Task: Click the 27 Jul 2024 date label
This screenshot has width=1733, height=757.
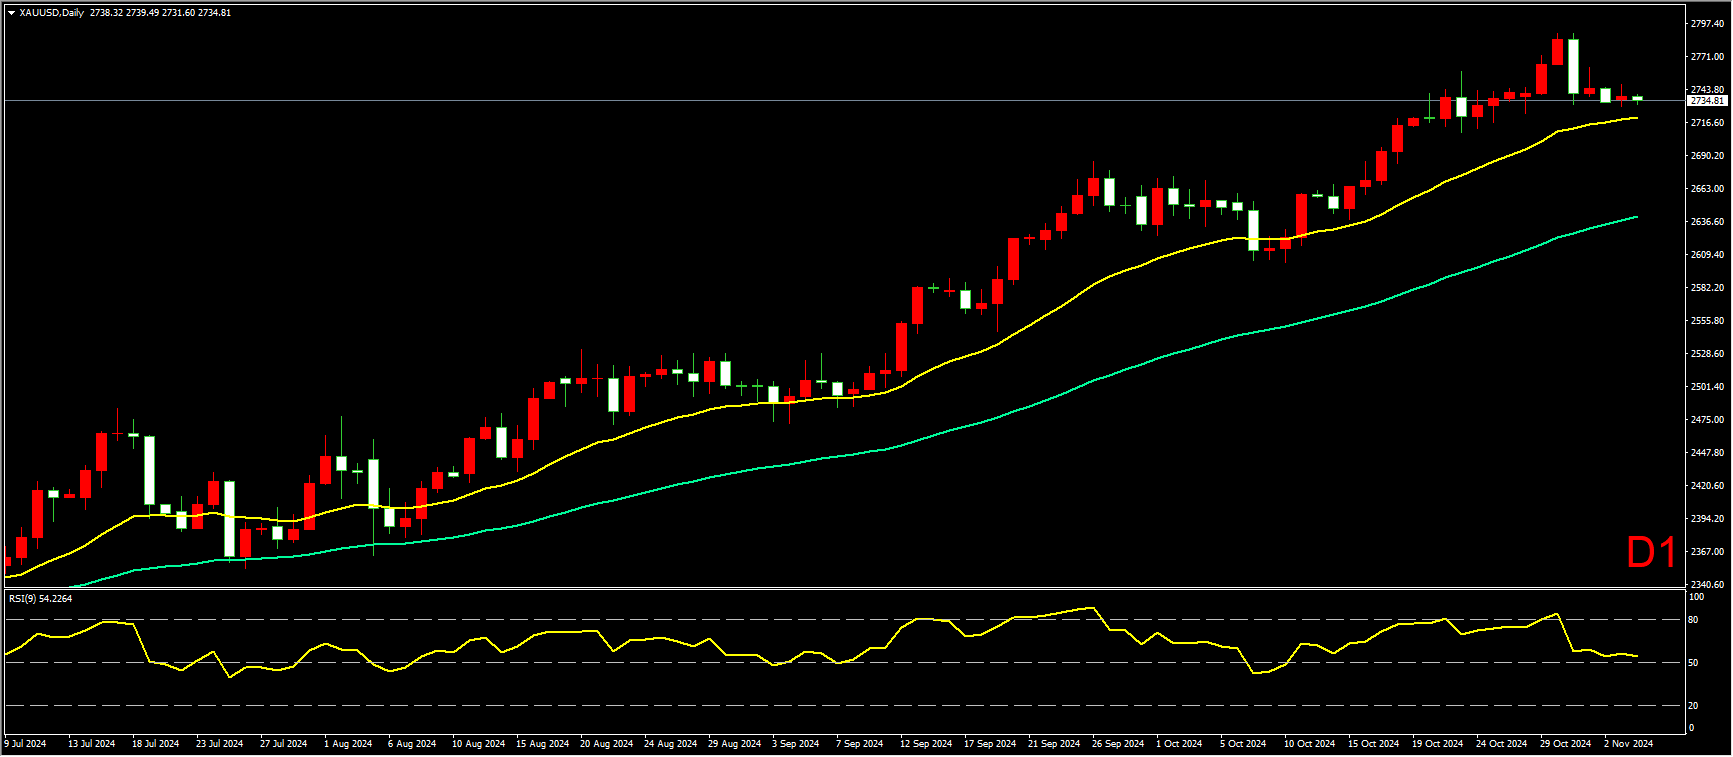Action: tap(283, 744)
